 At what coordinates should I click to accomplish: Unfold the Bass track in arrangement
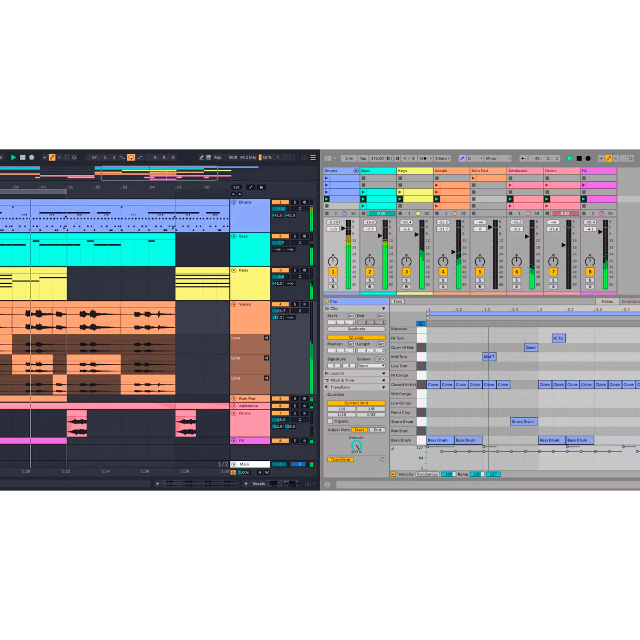pyautogui.click(x=234, y=236)
